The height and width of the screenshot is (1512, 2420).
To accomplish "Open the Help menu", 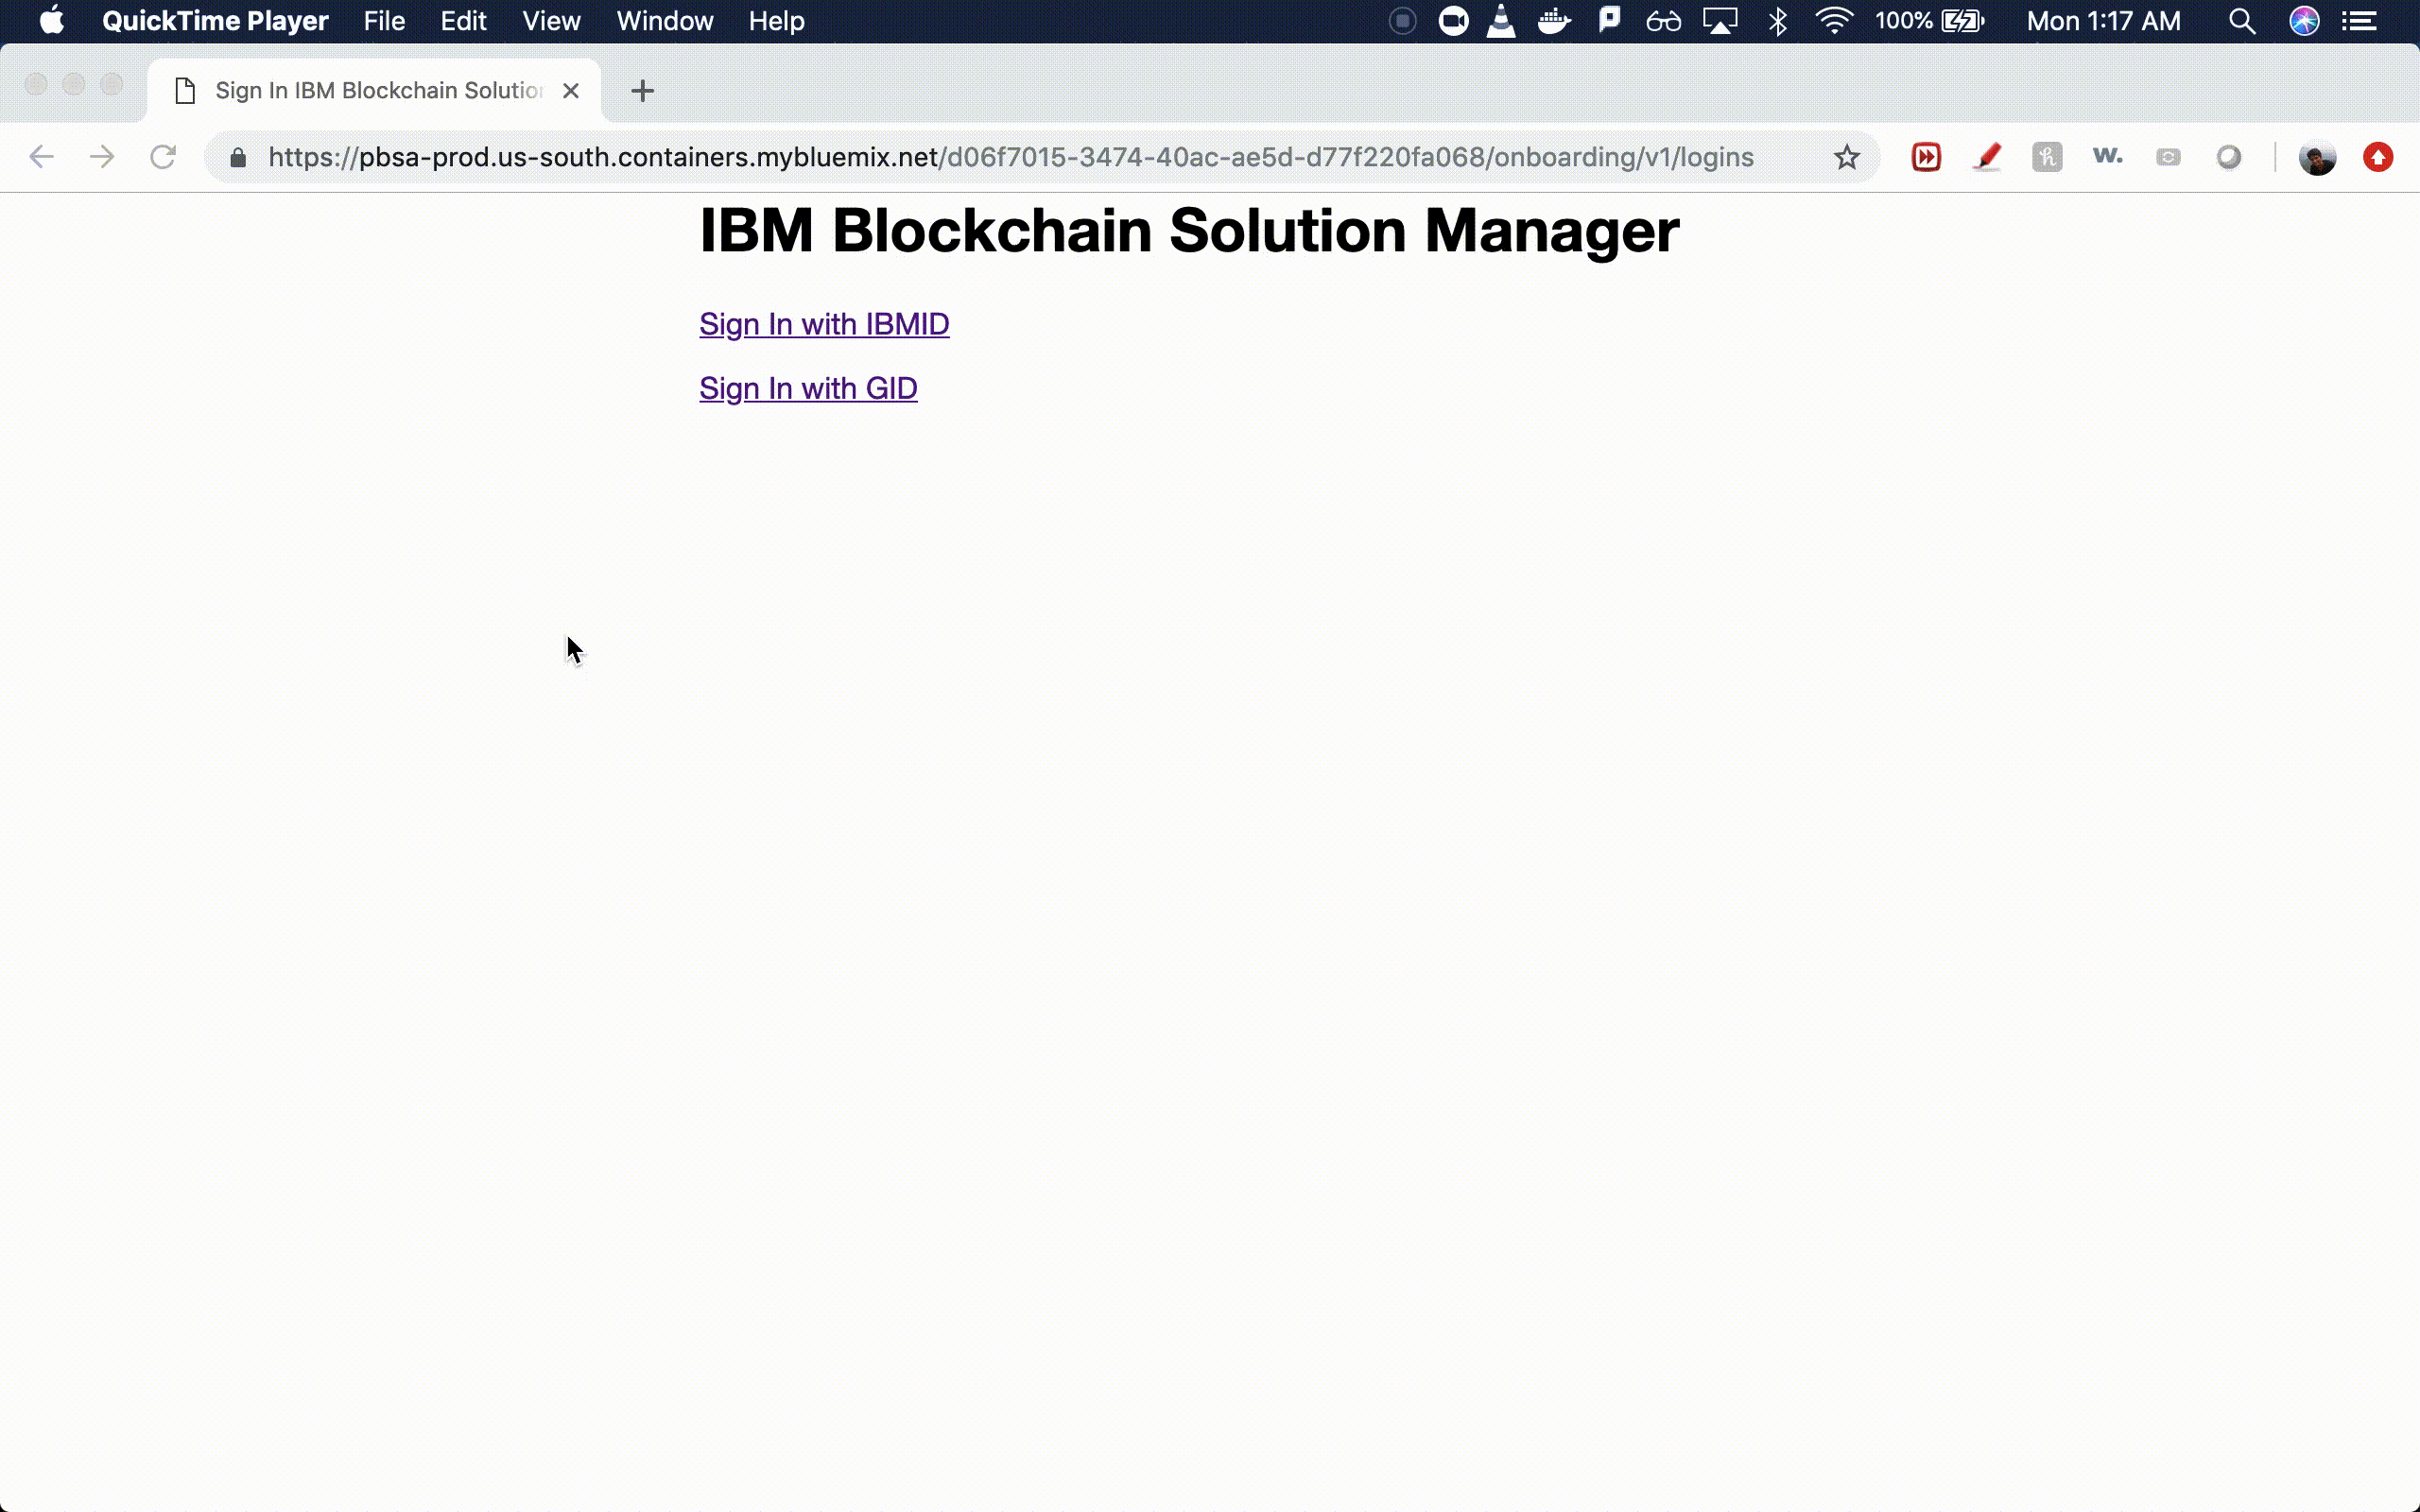I will (776, 21).
